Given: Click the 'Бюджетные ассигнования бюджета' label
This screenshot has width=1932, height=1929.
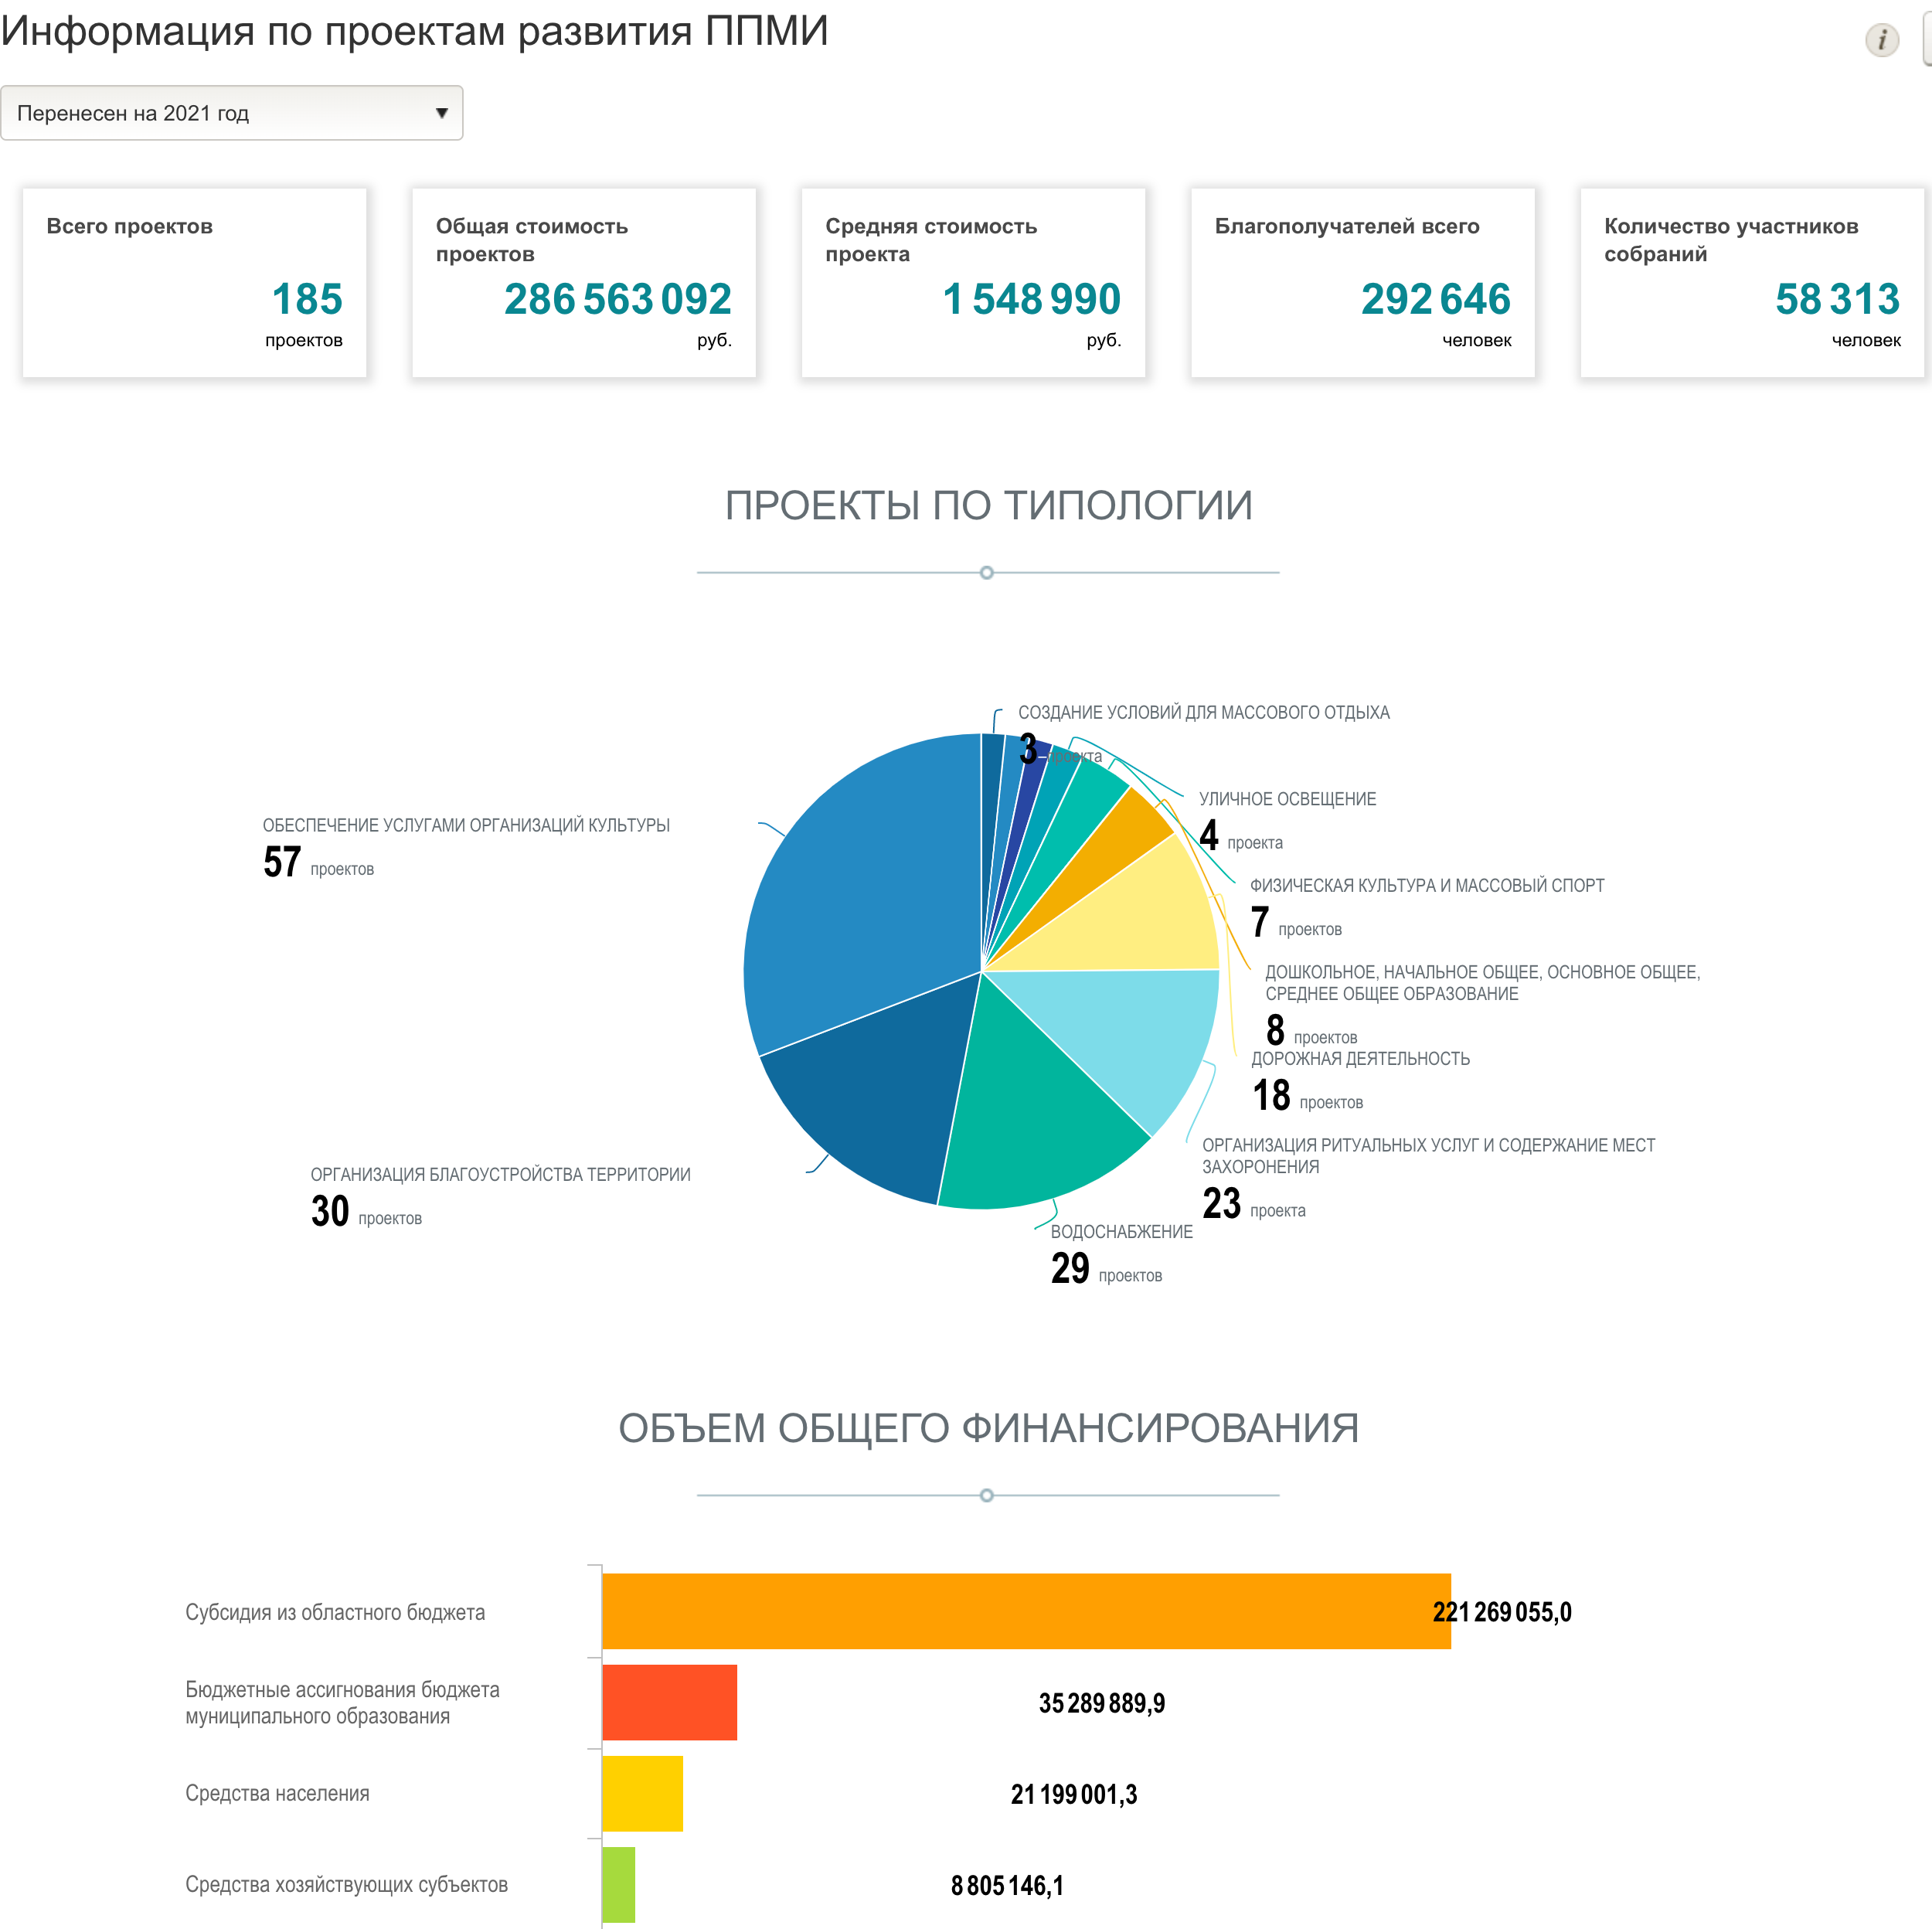Looking at the screenshot, I should 342,1702.
